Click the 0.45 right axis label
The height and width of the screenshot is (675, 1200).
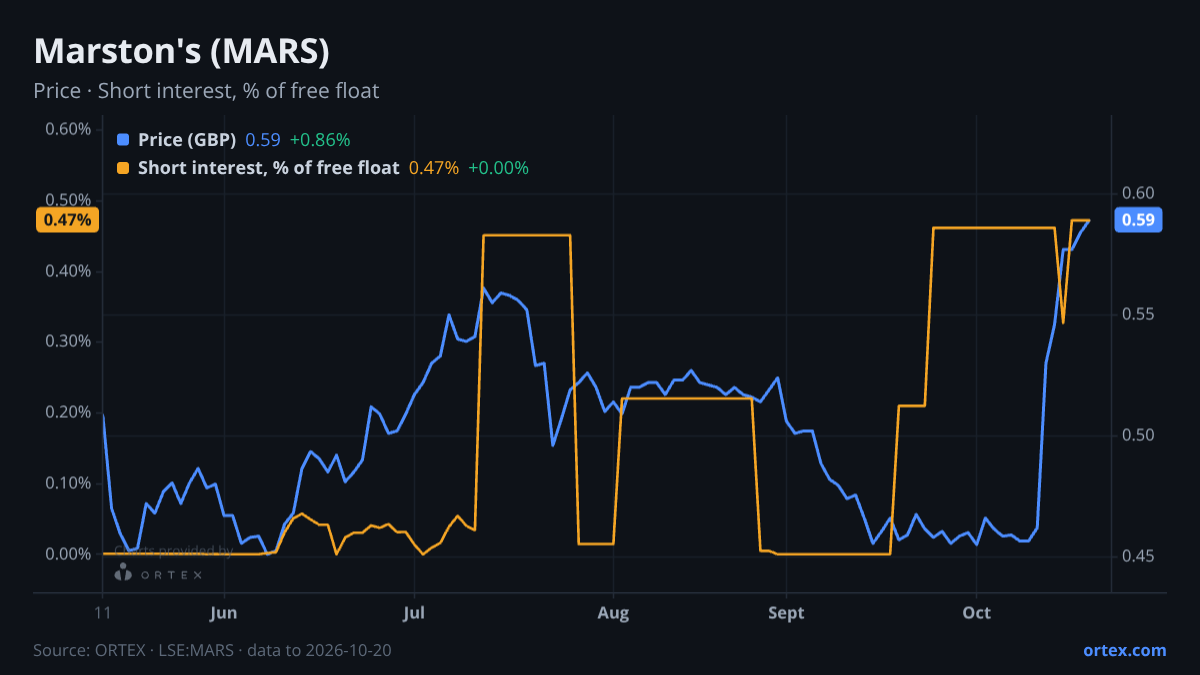1138,556
